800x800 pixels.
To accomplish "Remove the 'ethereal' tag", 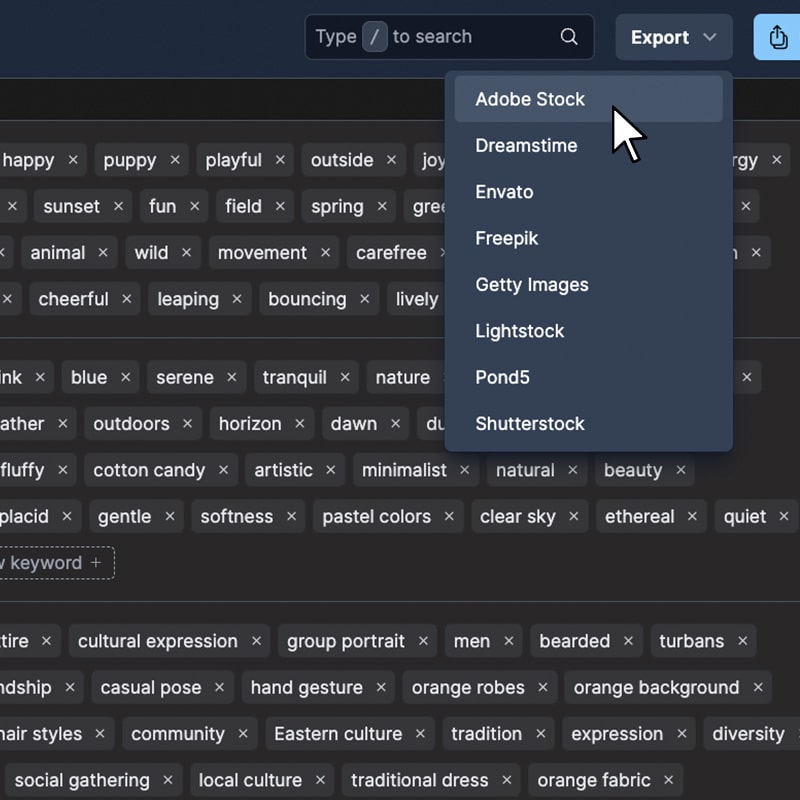I will (x=692, y=516).
